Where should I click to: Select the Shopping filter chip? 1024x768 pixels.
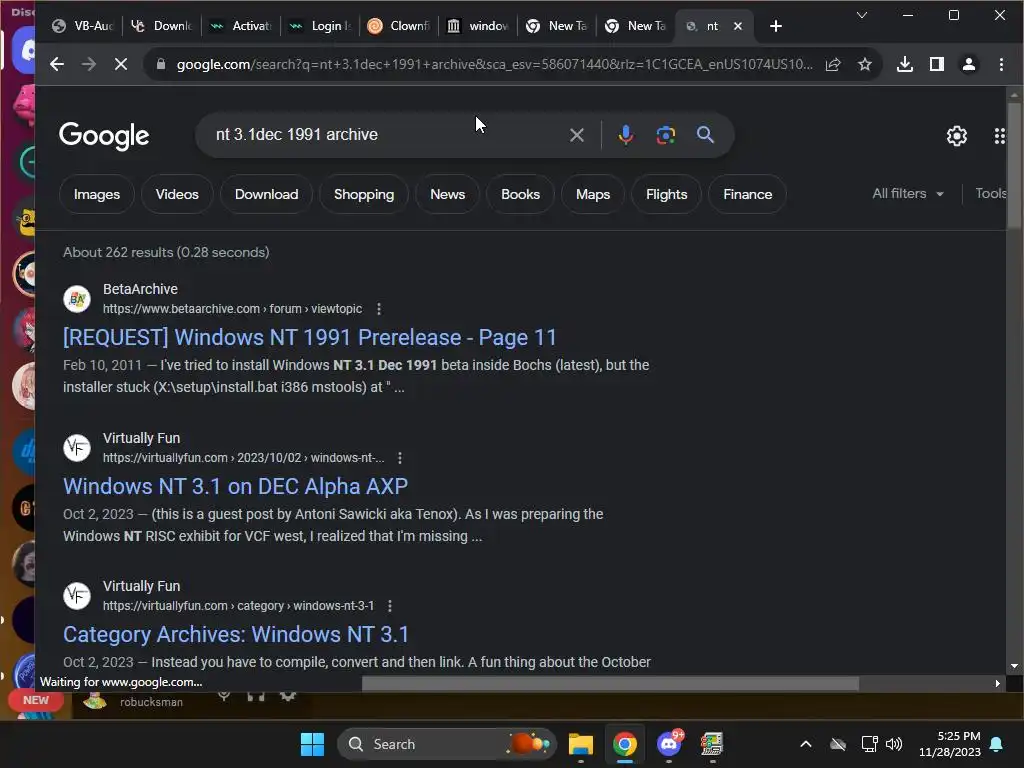pos(364,194)
